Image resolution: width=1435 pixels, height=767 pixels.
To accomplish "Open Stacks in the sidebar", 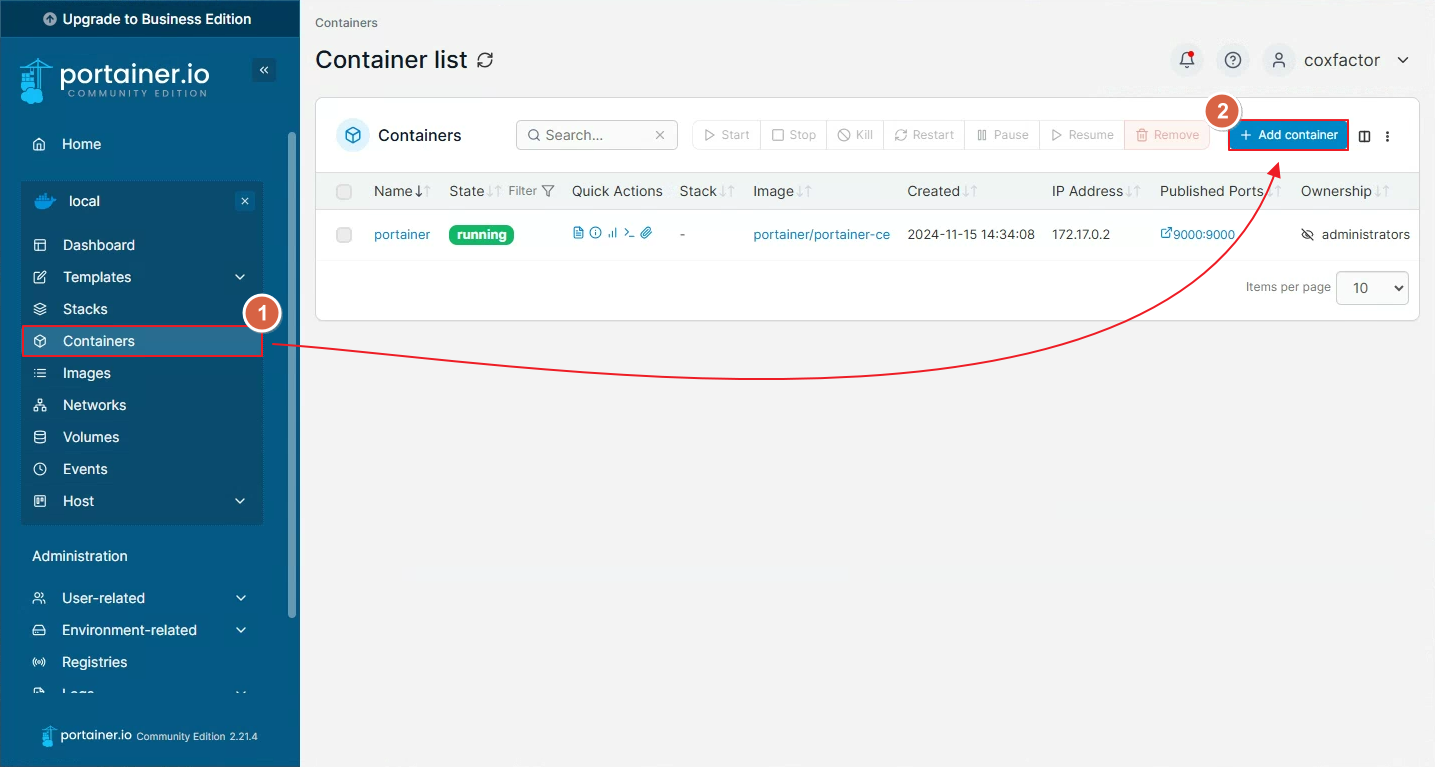I will coord(141,309).
